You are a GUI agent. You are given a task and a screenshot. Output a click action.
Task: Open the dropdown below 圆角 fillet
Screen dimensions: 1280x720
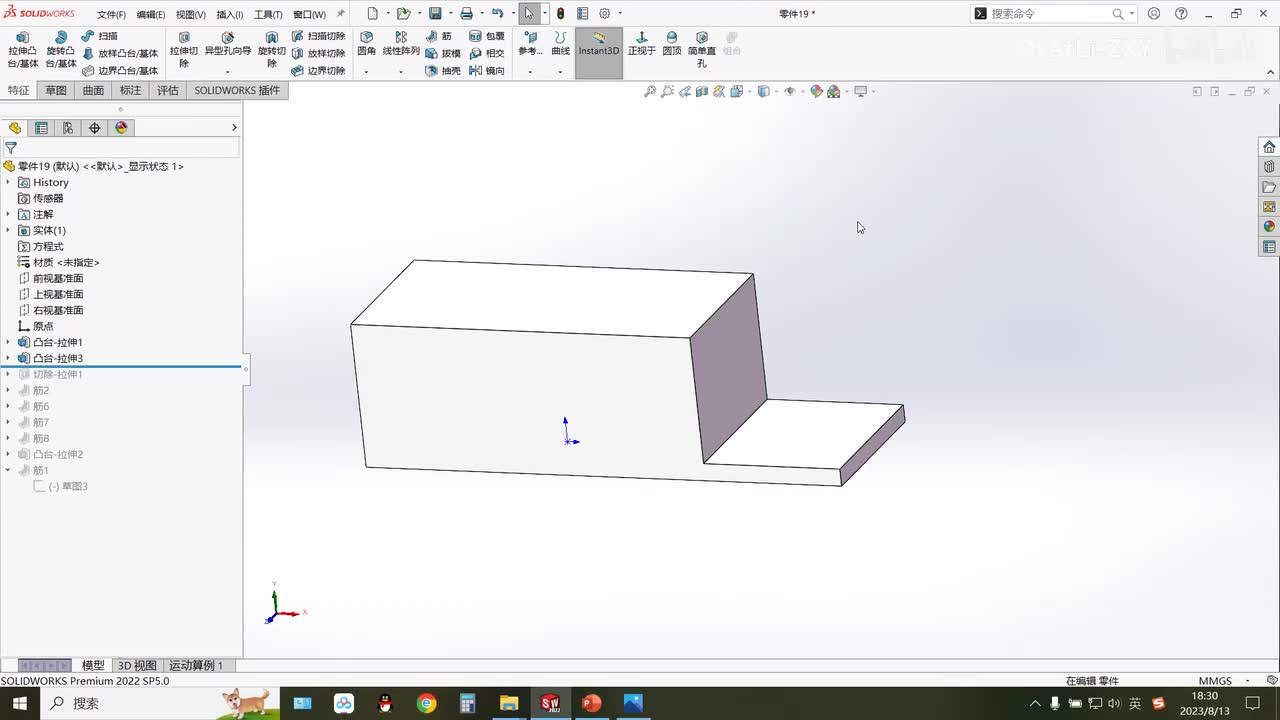click(366, 72)
